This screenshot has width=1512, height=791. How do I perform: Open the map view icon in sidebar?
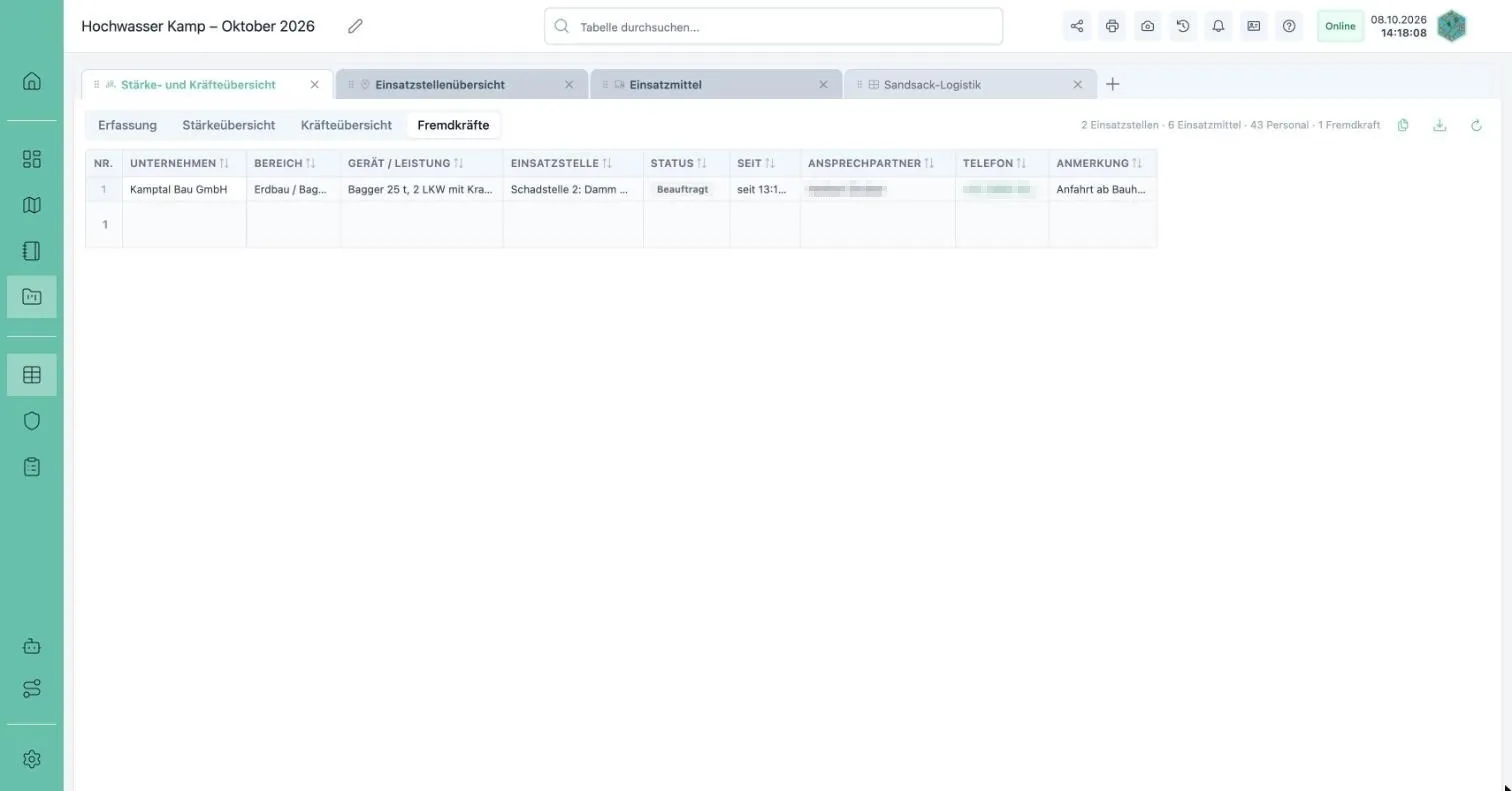[x=32, y=205]
